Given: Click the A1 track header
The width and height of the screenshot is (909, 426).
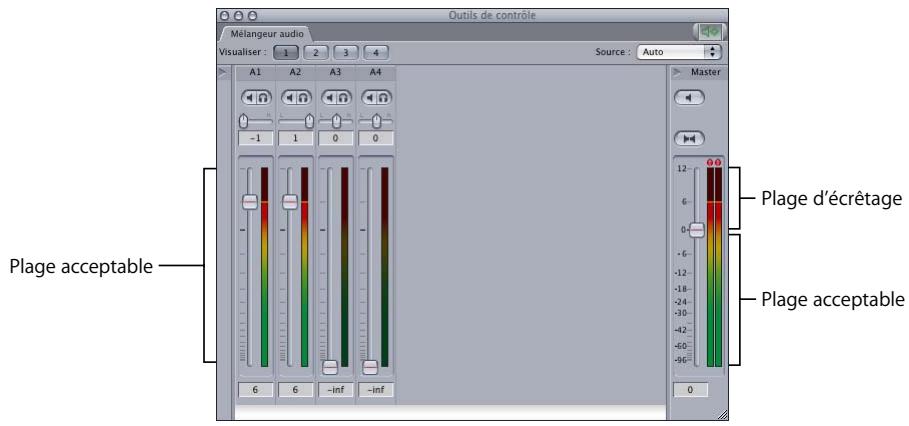Looking at the screenshot, I should tap(256, 72).
